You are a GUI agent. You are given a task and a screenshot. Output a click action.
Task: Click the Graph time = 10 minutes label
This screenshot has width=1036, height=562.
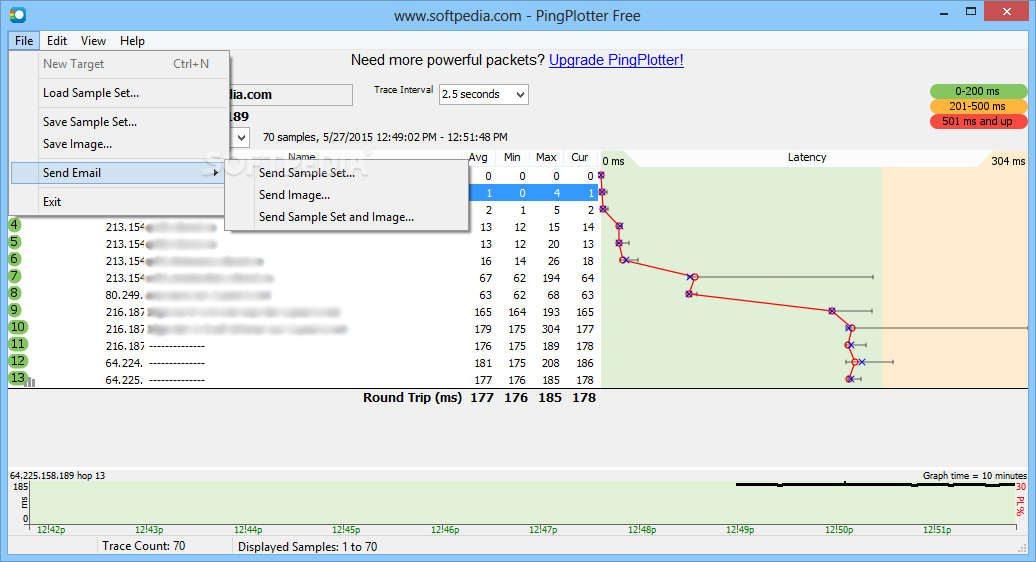tap(975, 475)
